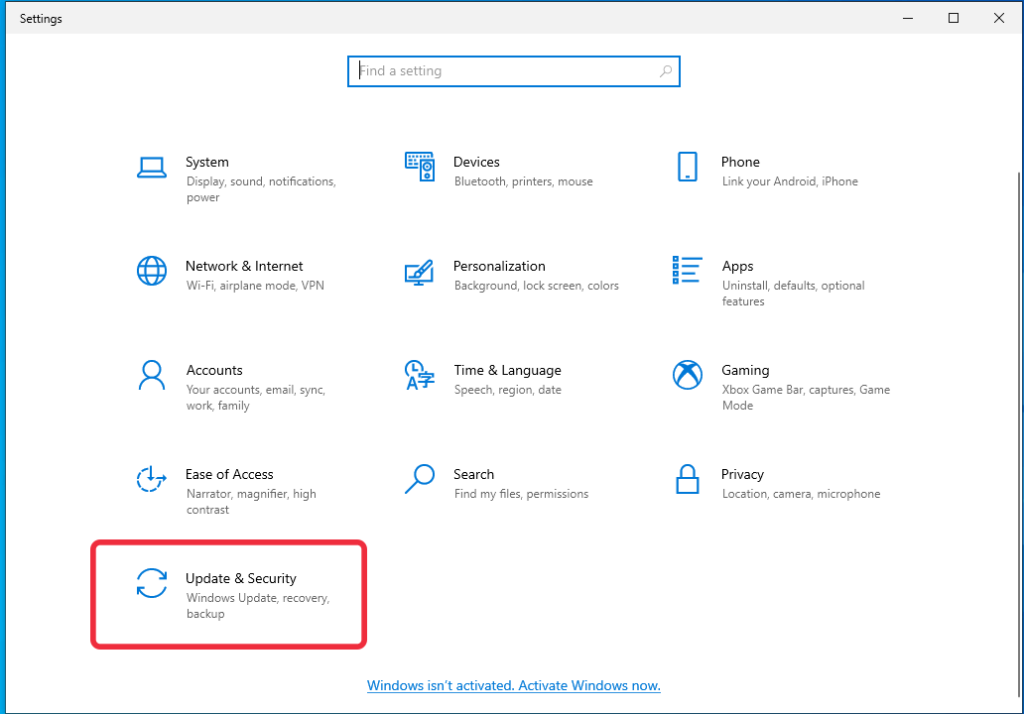Click the Accounts person icon
This screenshot has width=1024, height=714.
click(x=151, y=375)
